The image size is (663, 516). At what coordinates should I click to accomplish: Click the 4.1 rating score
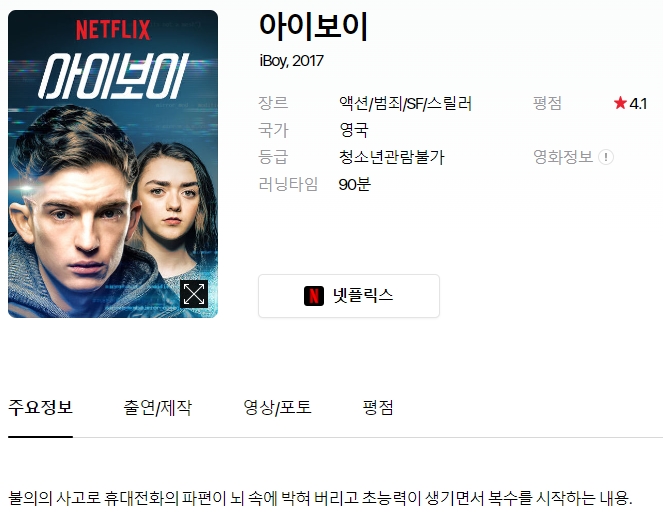[x=638, y=104]
